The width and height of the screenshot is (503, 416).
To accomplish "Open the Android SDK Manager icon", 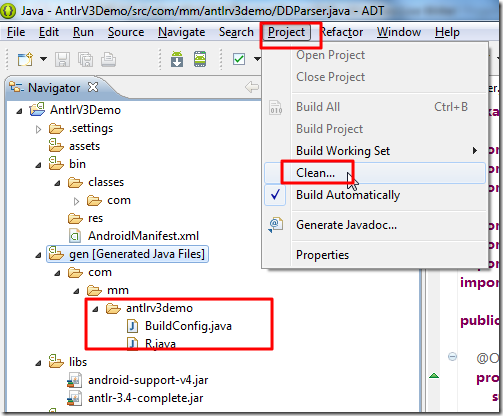I will (x=177, y=59).
